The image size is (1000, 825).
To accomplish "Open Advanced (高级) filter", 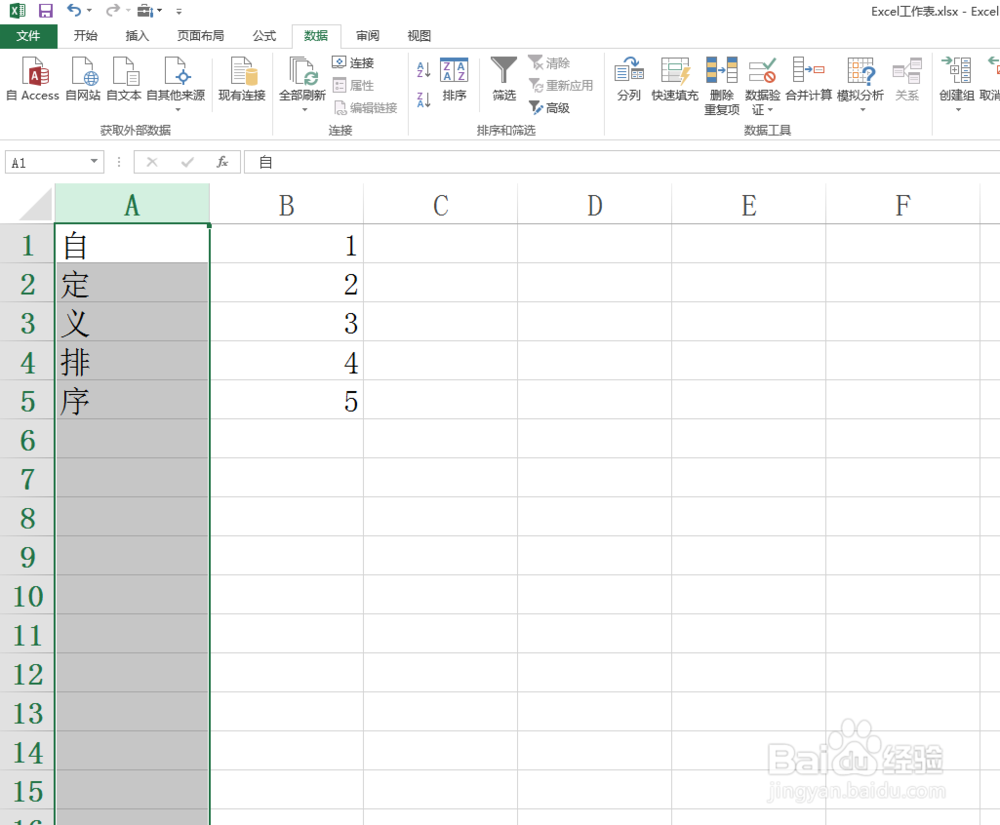I will [x=549, y=108].
